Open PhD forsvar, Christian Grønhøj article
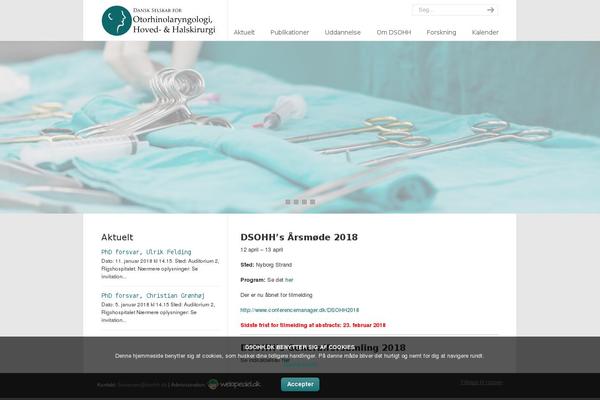The width and height of the screenshot is (600, 400). (153, 296)
